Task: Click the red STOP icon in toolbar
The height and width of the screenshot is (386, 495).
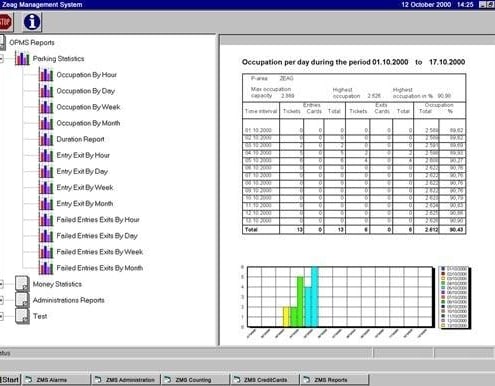Action: click(5, 22)
